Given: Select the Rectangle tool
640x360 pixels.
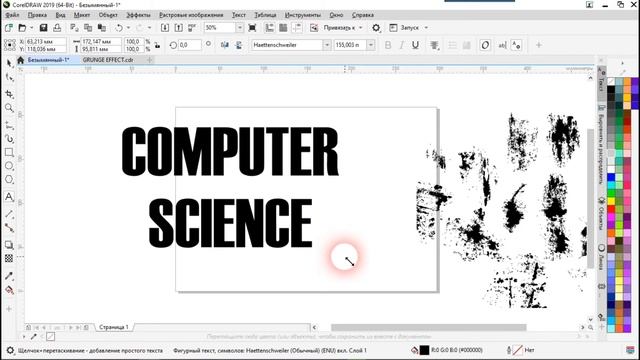Looking at the screenshot, I should pos(9,152).
